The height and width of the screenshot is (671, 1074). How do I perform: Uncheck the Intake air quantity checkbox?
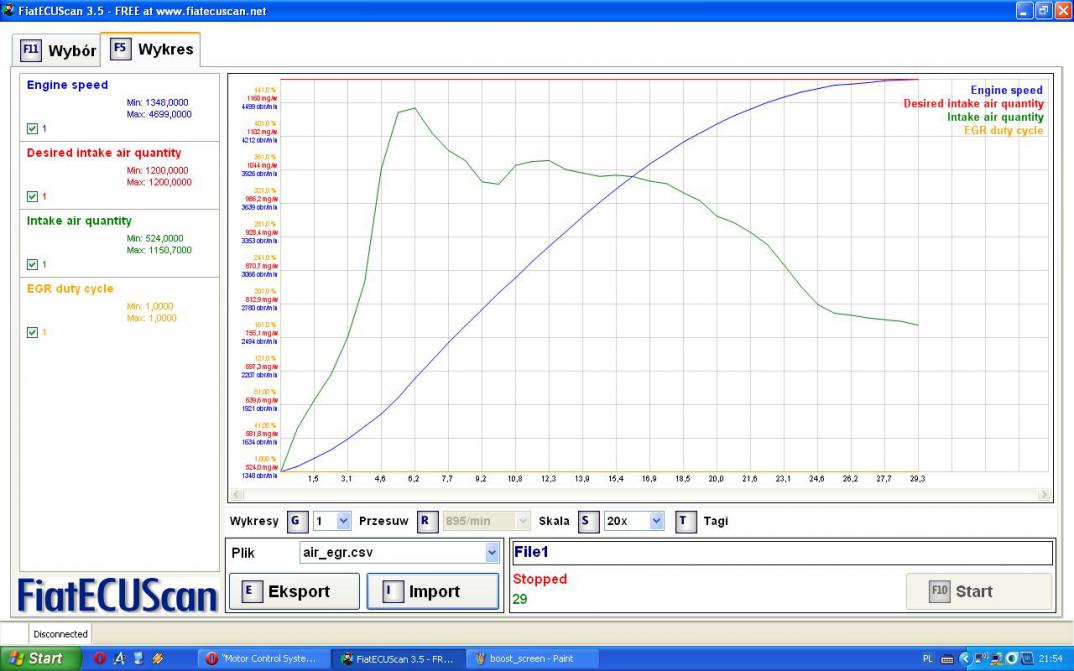click(32, 264)
